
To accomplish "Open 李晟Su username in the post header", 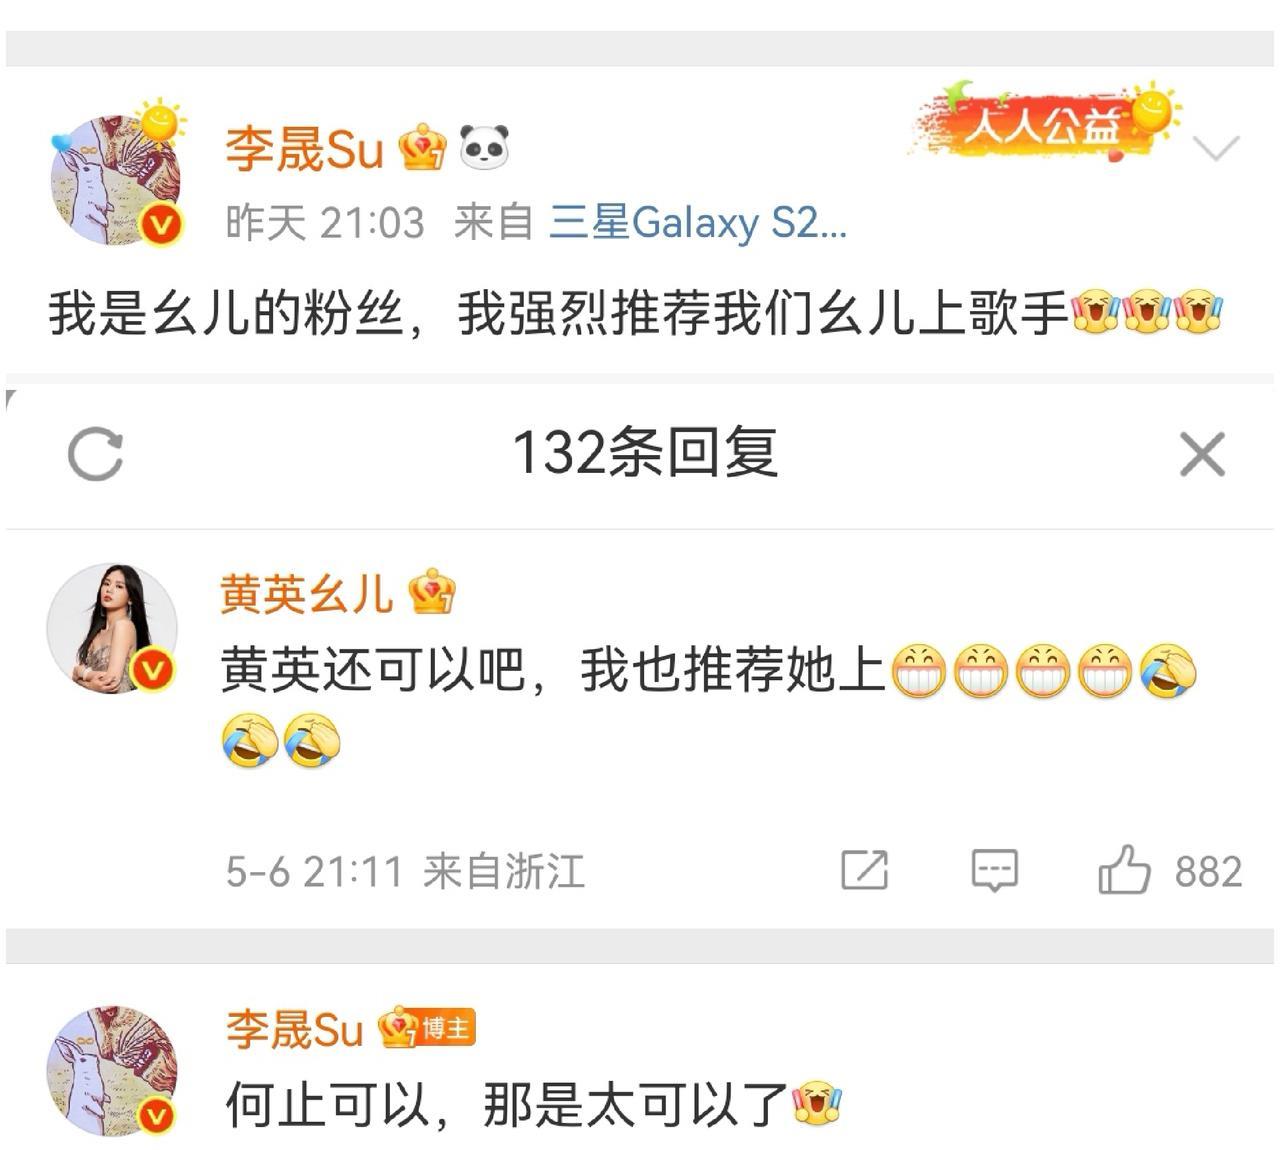I will [304, 149].
